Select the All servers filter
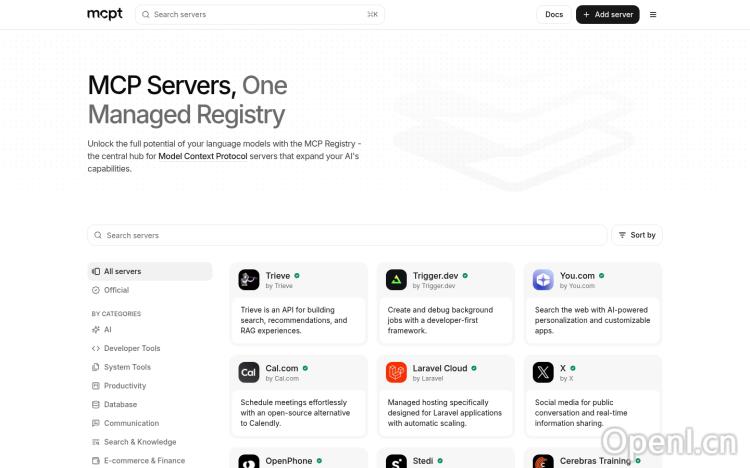The width and height of the screenshot is (750, 468). click(x=122, y=271)
